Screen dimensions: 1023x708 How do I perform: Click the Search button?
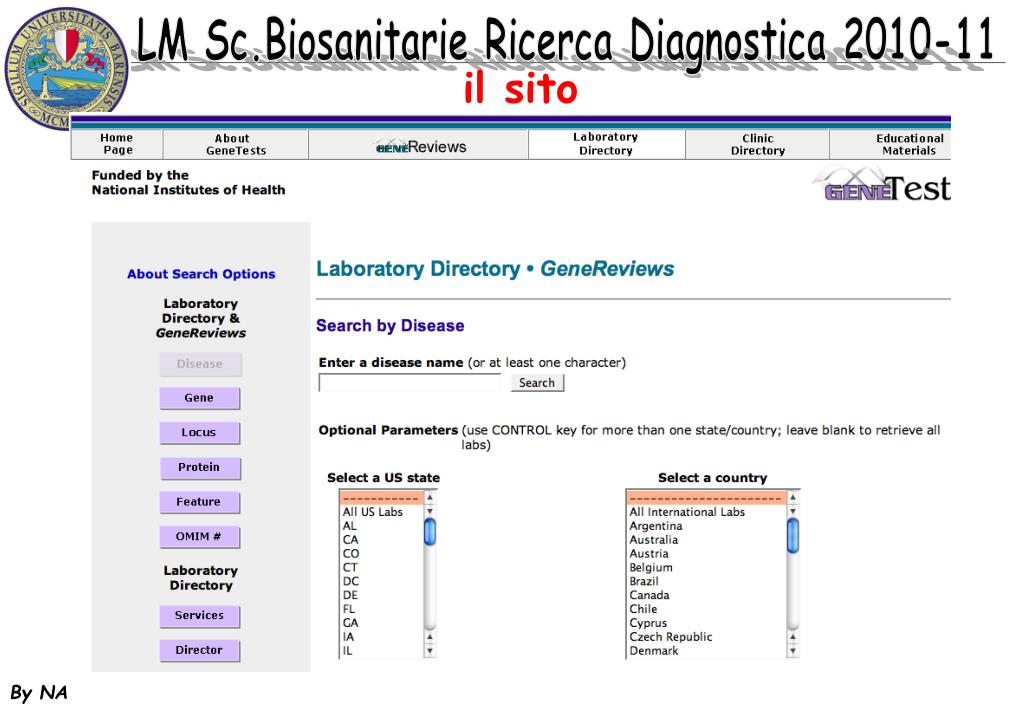click(x=537, y=383)
